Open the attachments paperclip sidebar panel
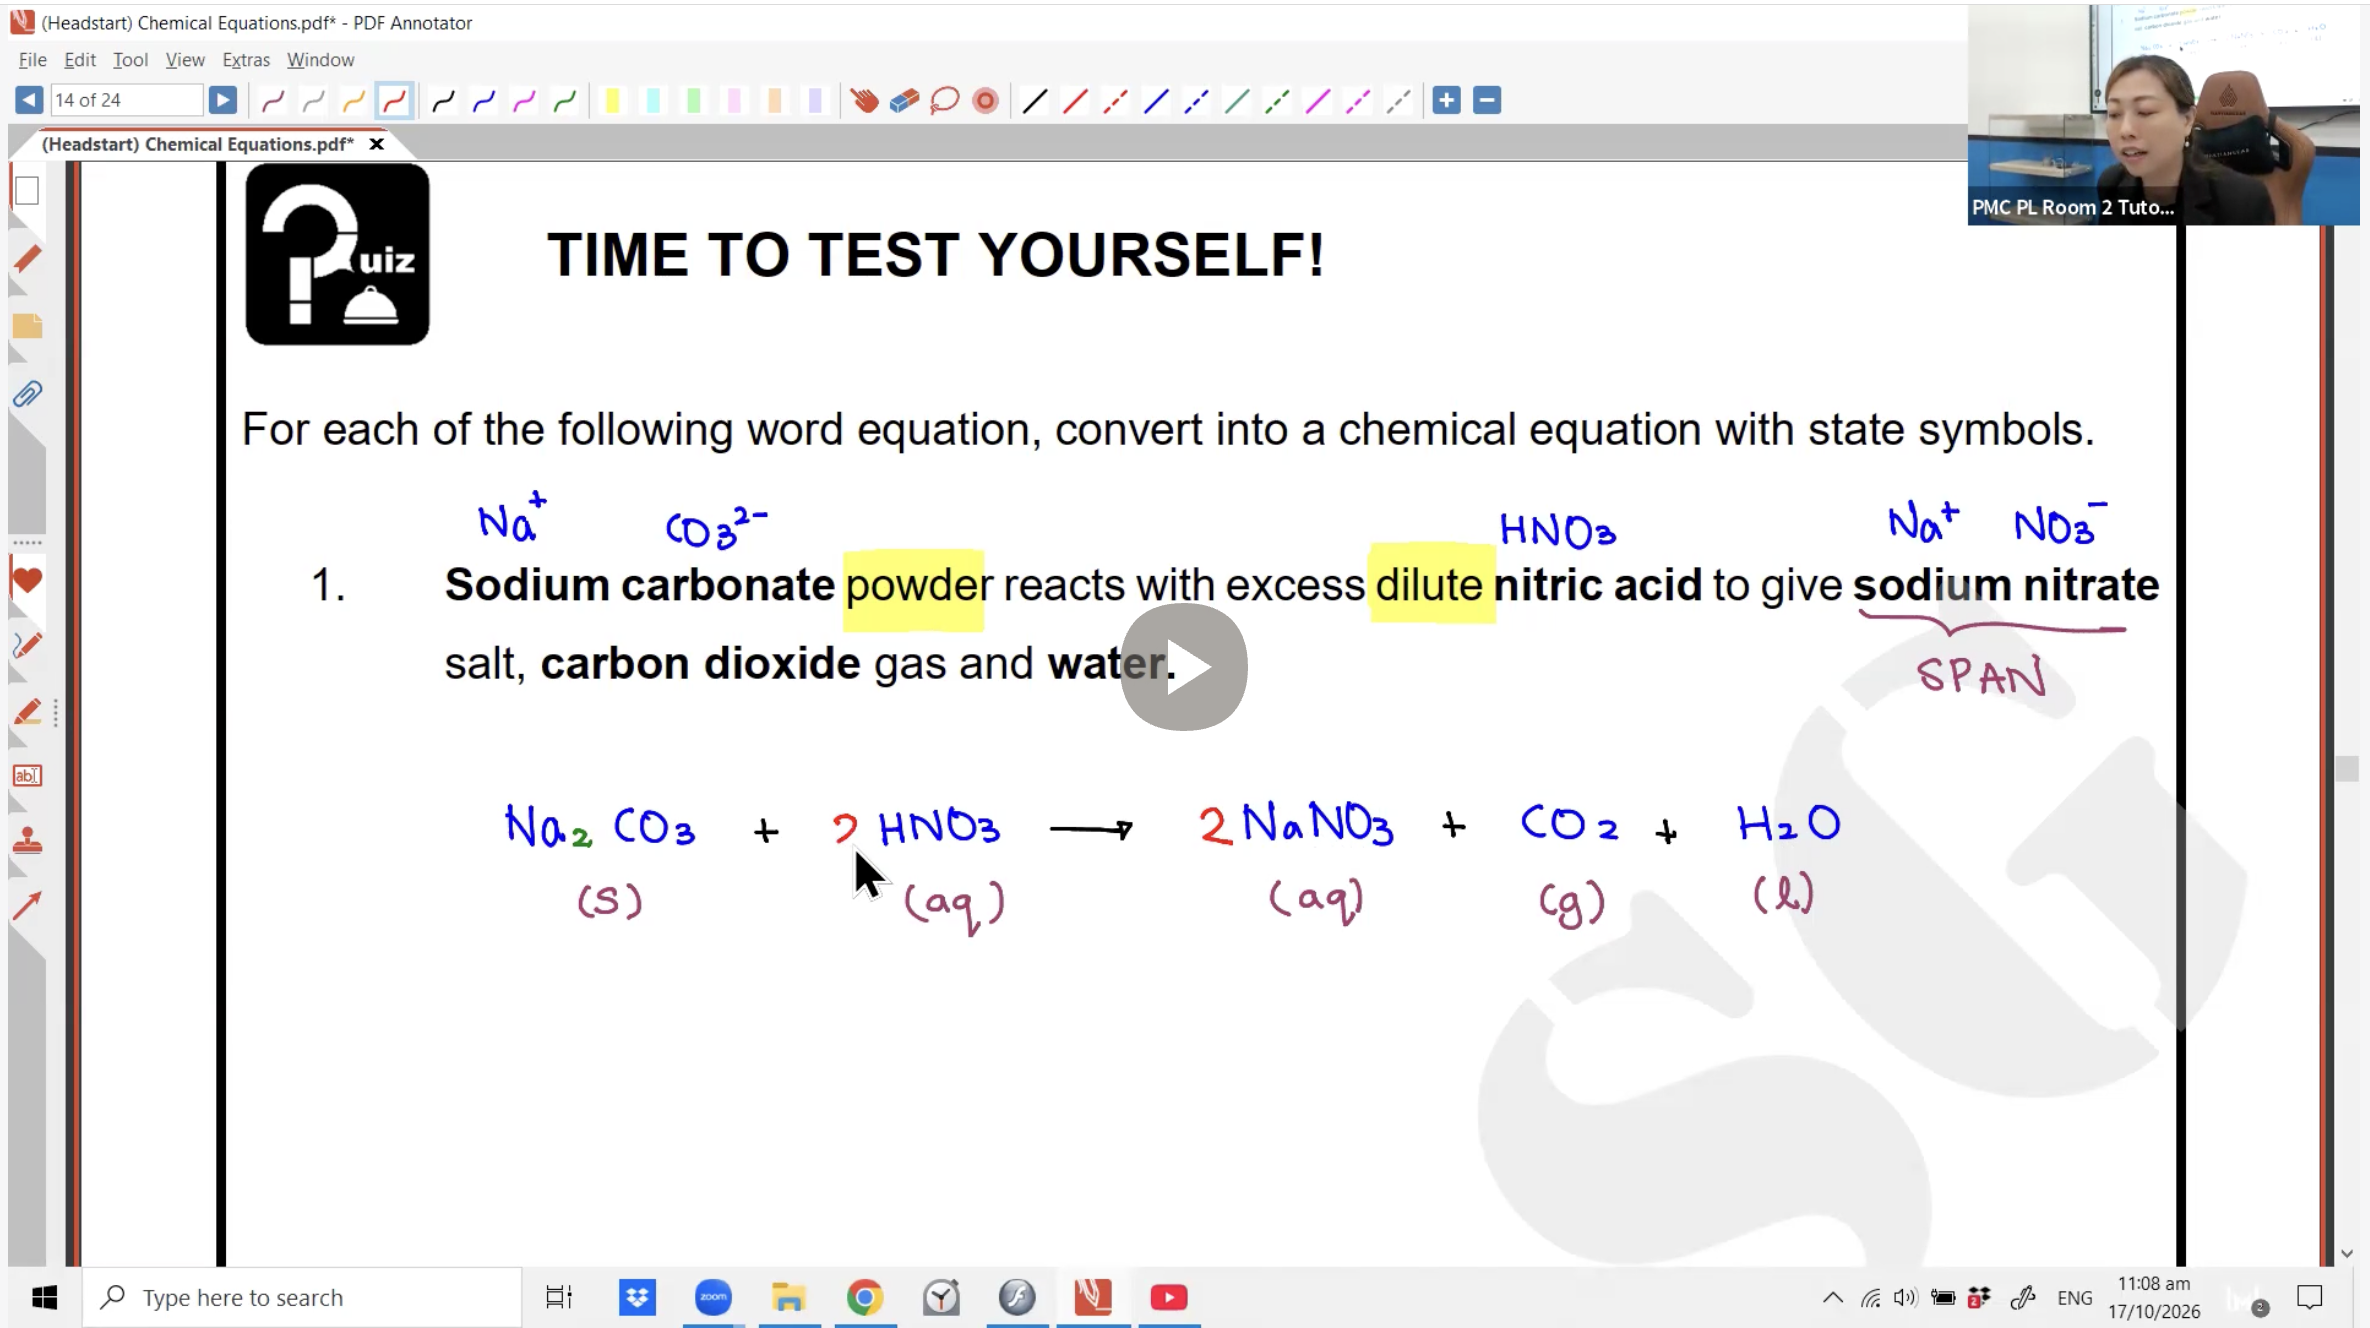The height and width of the screenshot is (1328, 2370). 27,394
